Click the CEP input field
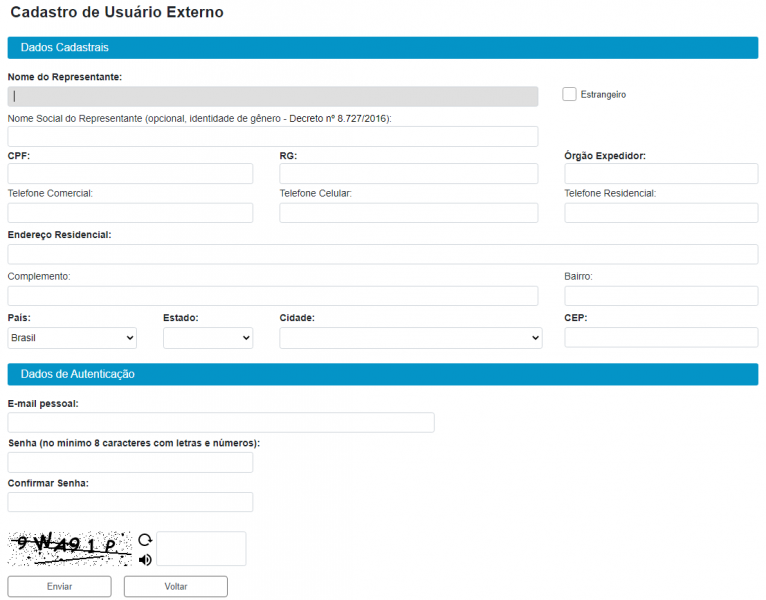This screenshot has height=600, width=766. click(661, 337)
